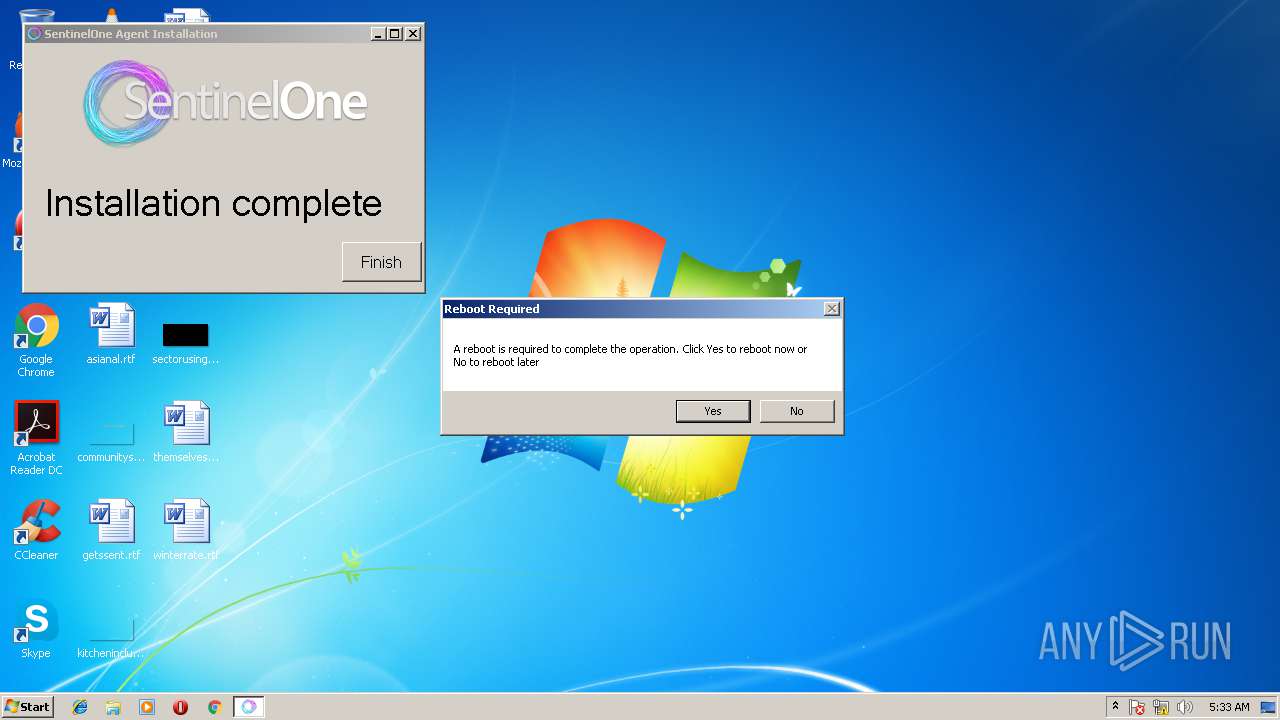1280x720 pixels.
Task: Select asianal.rtf document on desktop
Action: 111,335
